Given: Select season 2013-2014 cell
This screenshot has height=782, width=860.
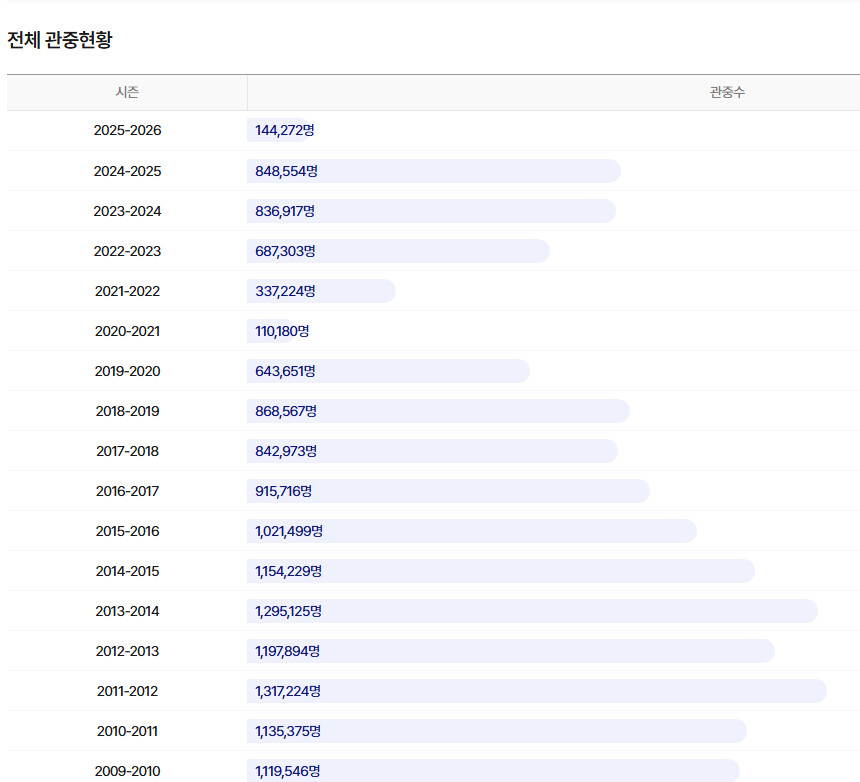Looking at the screenshot, I should click(127, 611).
